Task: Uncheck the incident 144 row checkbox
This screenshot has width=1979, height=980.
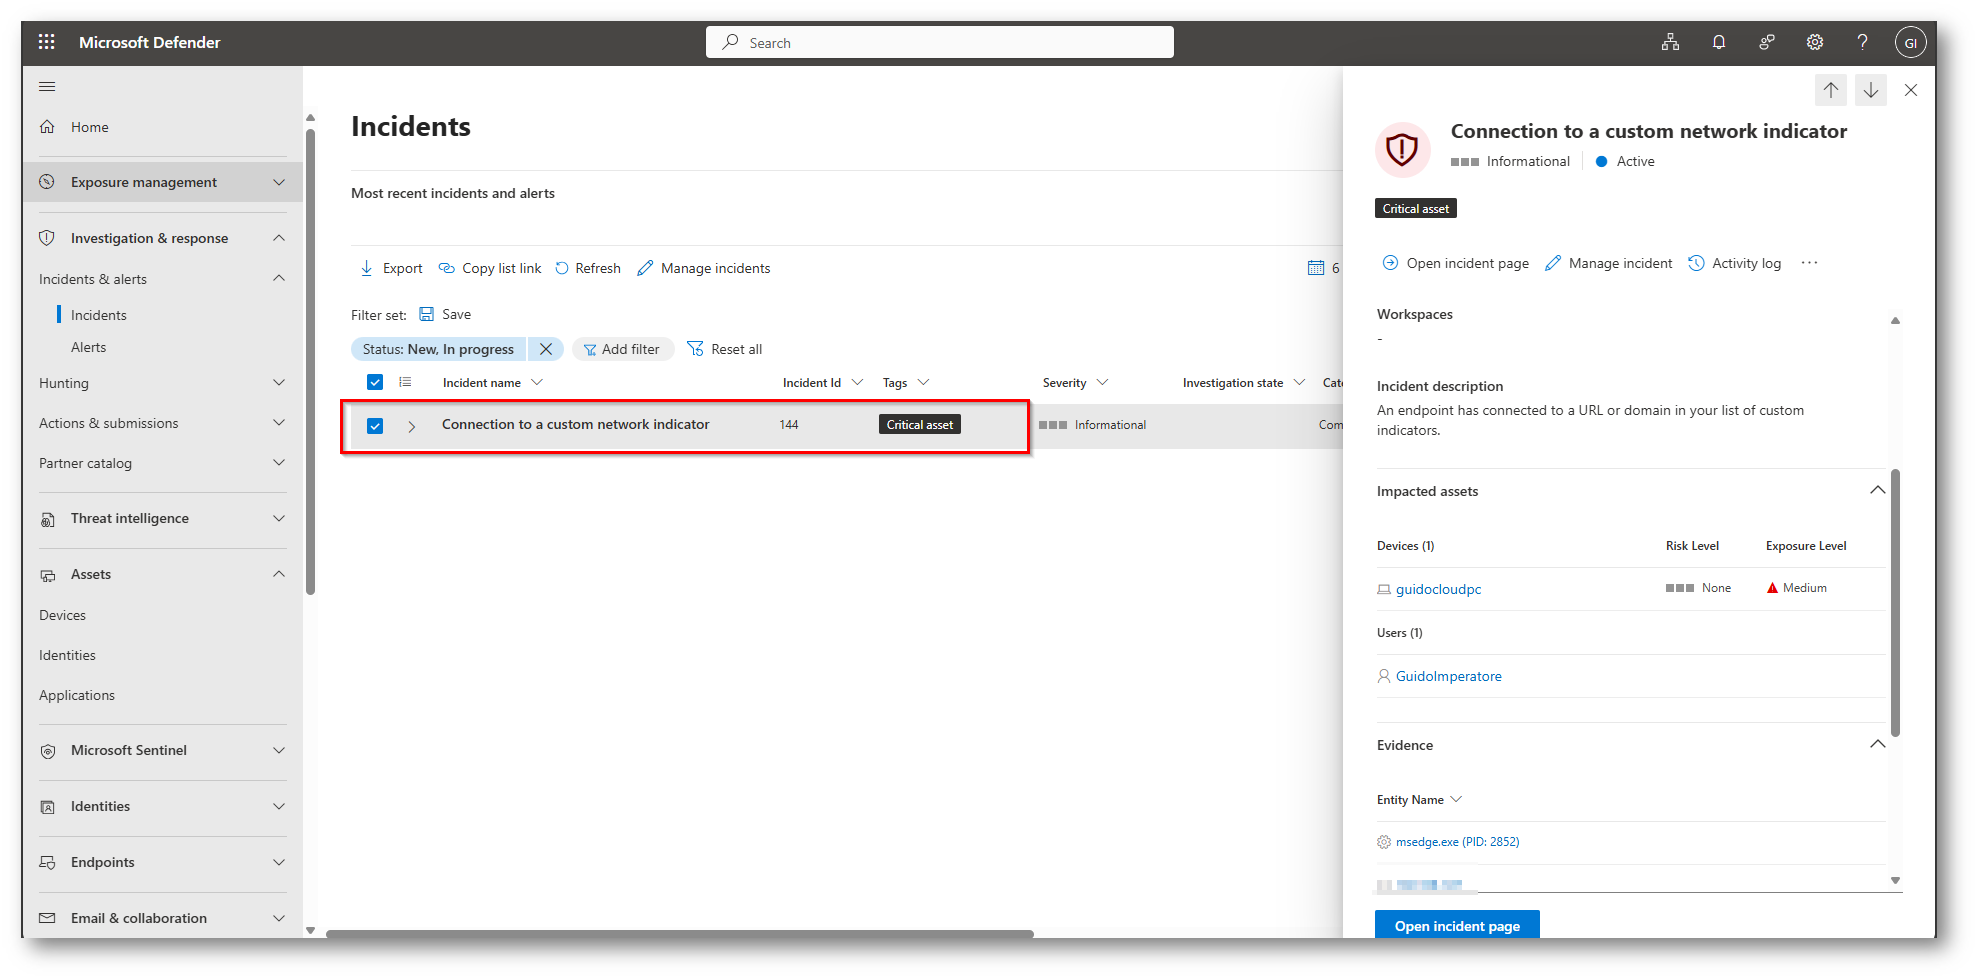Action: point(375,426)
